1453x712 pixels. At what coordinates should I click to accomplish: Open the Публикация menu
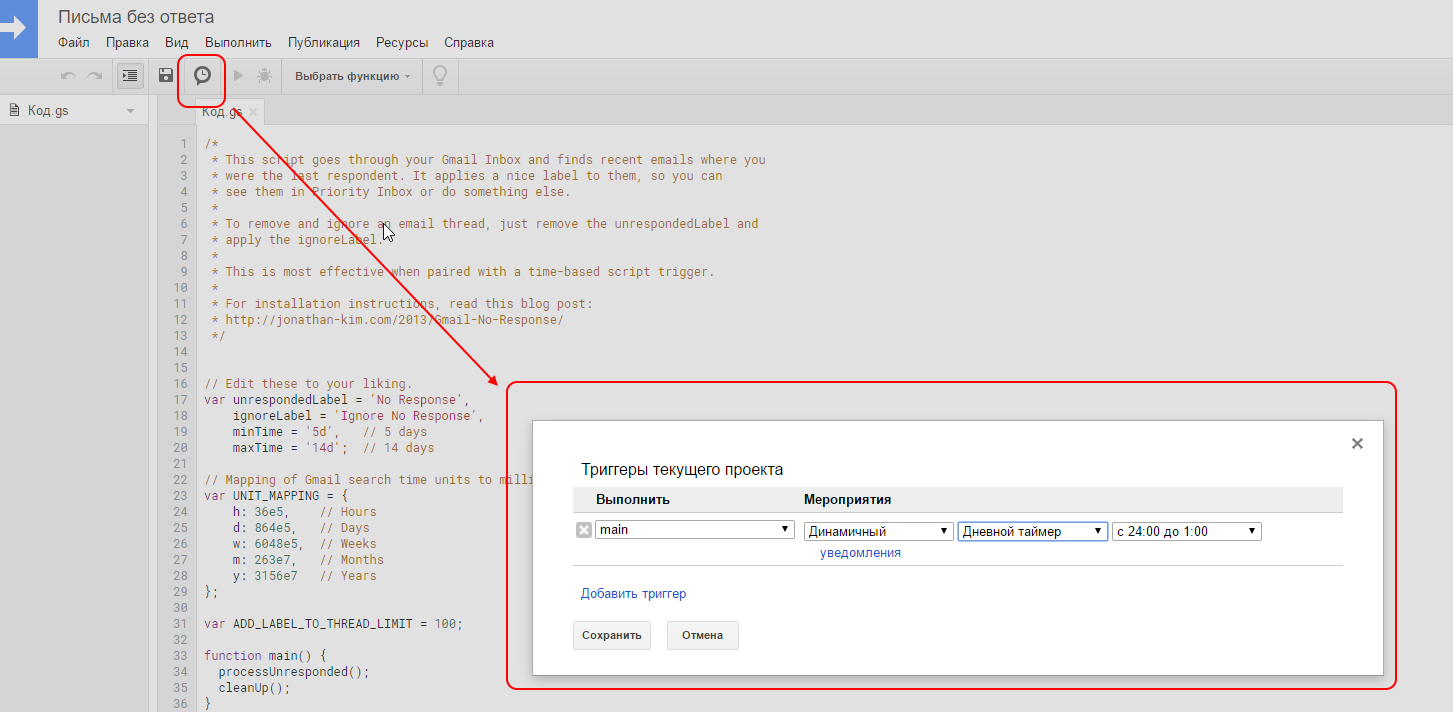point(324,42)
